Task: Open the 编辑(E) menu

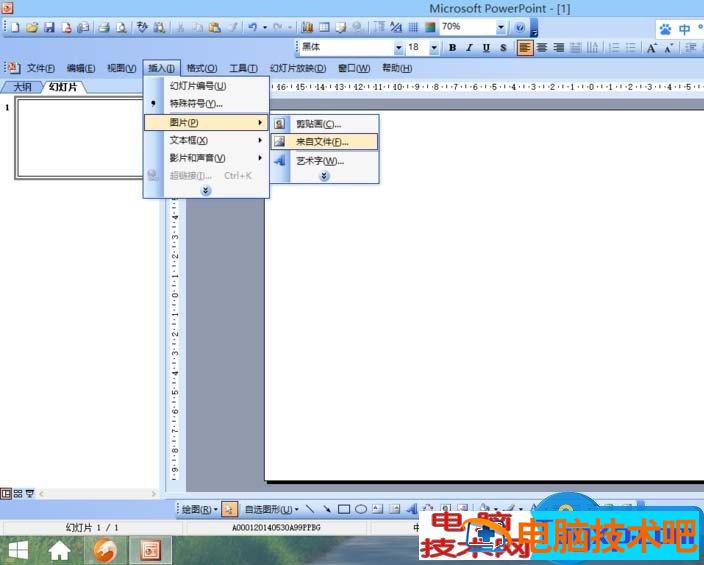Action: pyautogui.click(x=81, y=68)
